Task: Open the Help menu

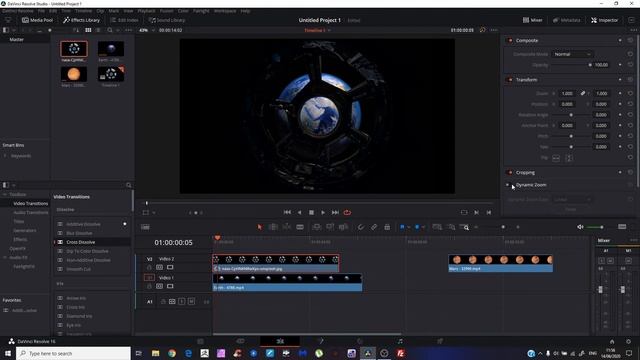Action: [x=245, y=11]
